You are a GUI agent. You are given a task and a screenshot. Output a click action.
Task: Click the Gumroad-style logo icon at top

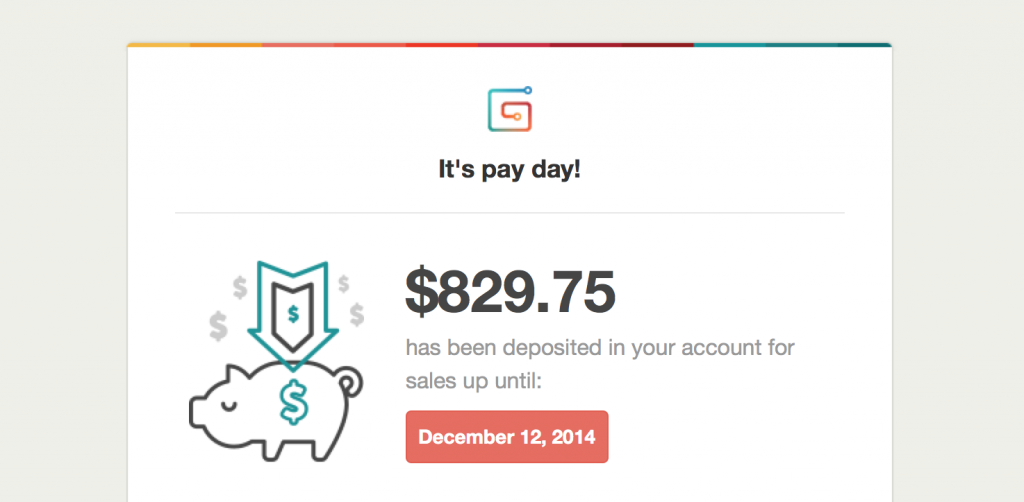(510, 109)
